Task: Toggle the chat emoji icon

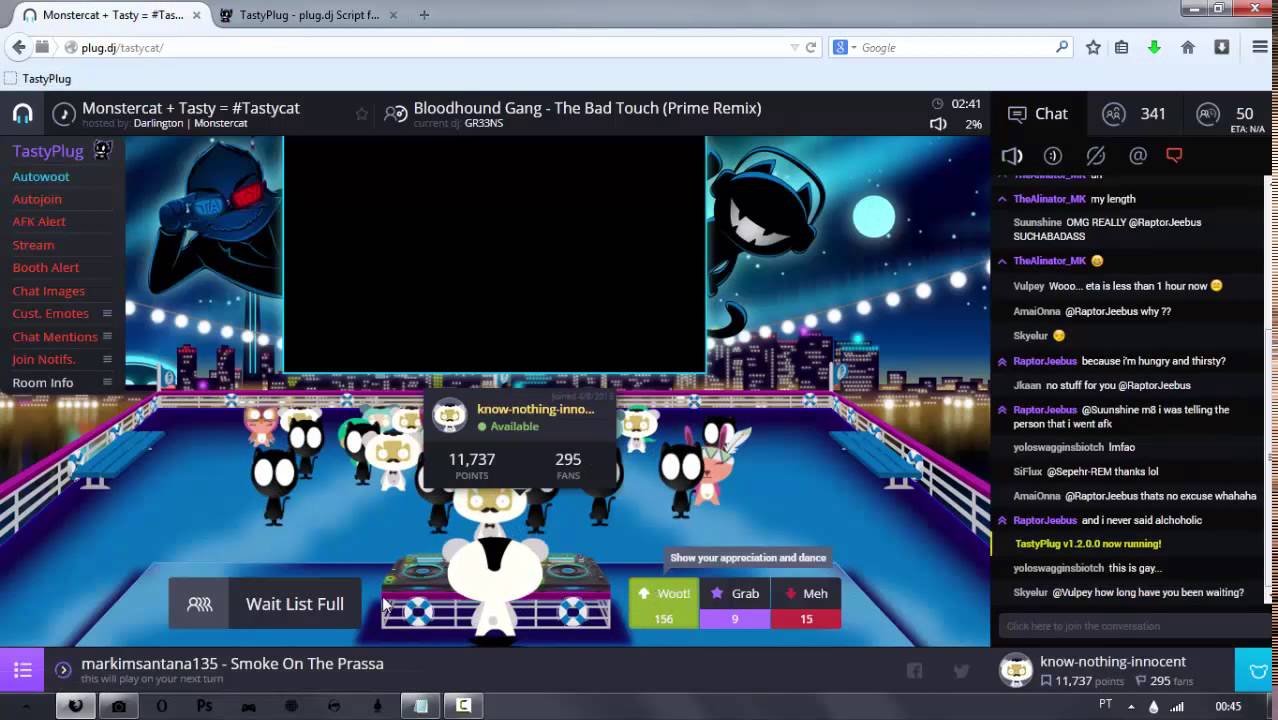Action: (x=1053, y=156)
